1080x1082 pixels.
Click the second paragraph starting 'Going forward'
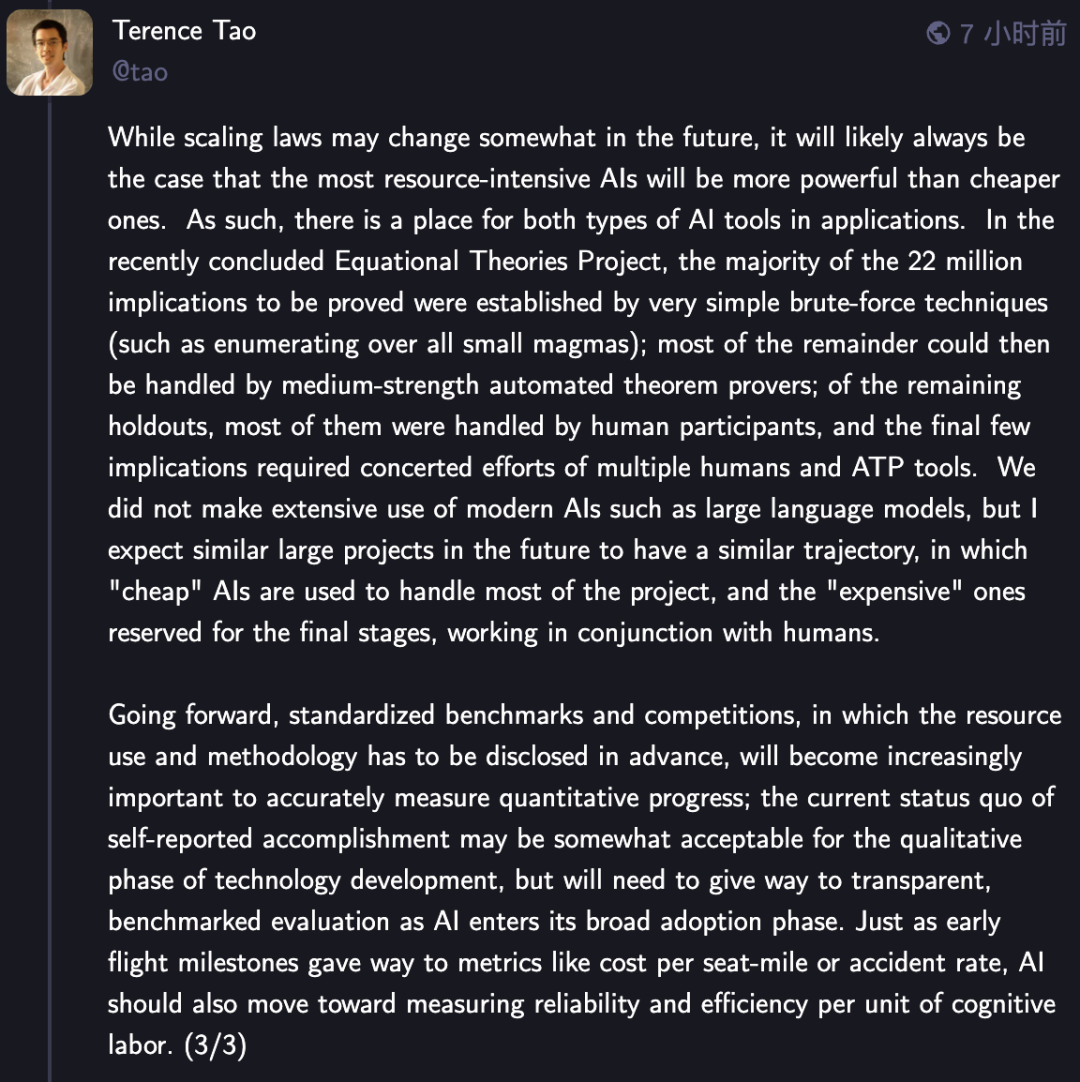(x=580, y=880)
